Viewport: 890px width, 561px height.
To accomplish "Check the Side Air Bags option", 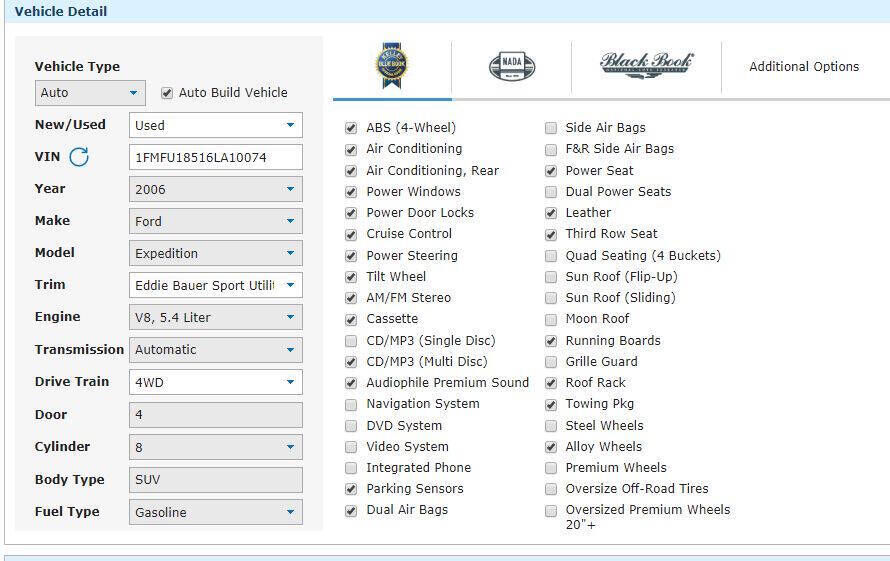I will tap(551, 128).
